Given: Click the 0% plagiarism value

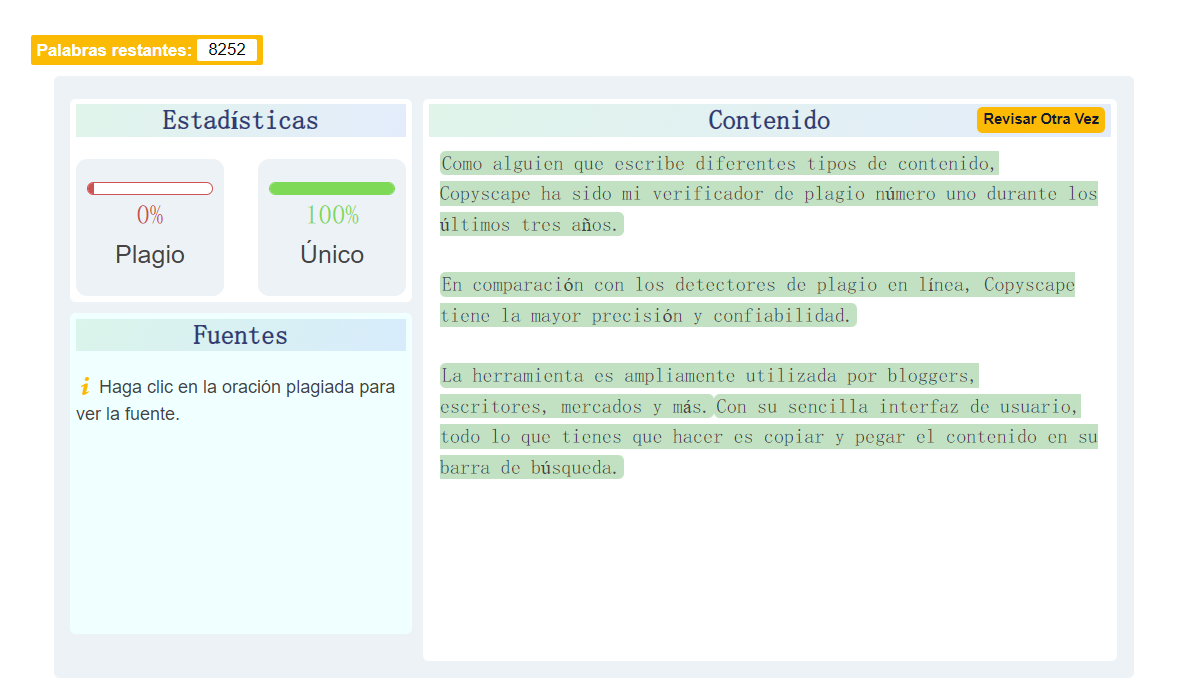Looking at the screenshot, I should [150, 215].
